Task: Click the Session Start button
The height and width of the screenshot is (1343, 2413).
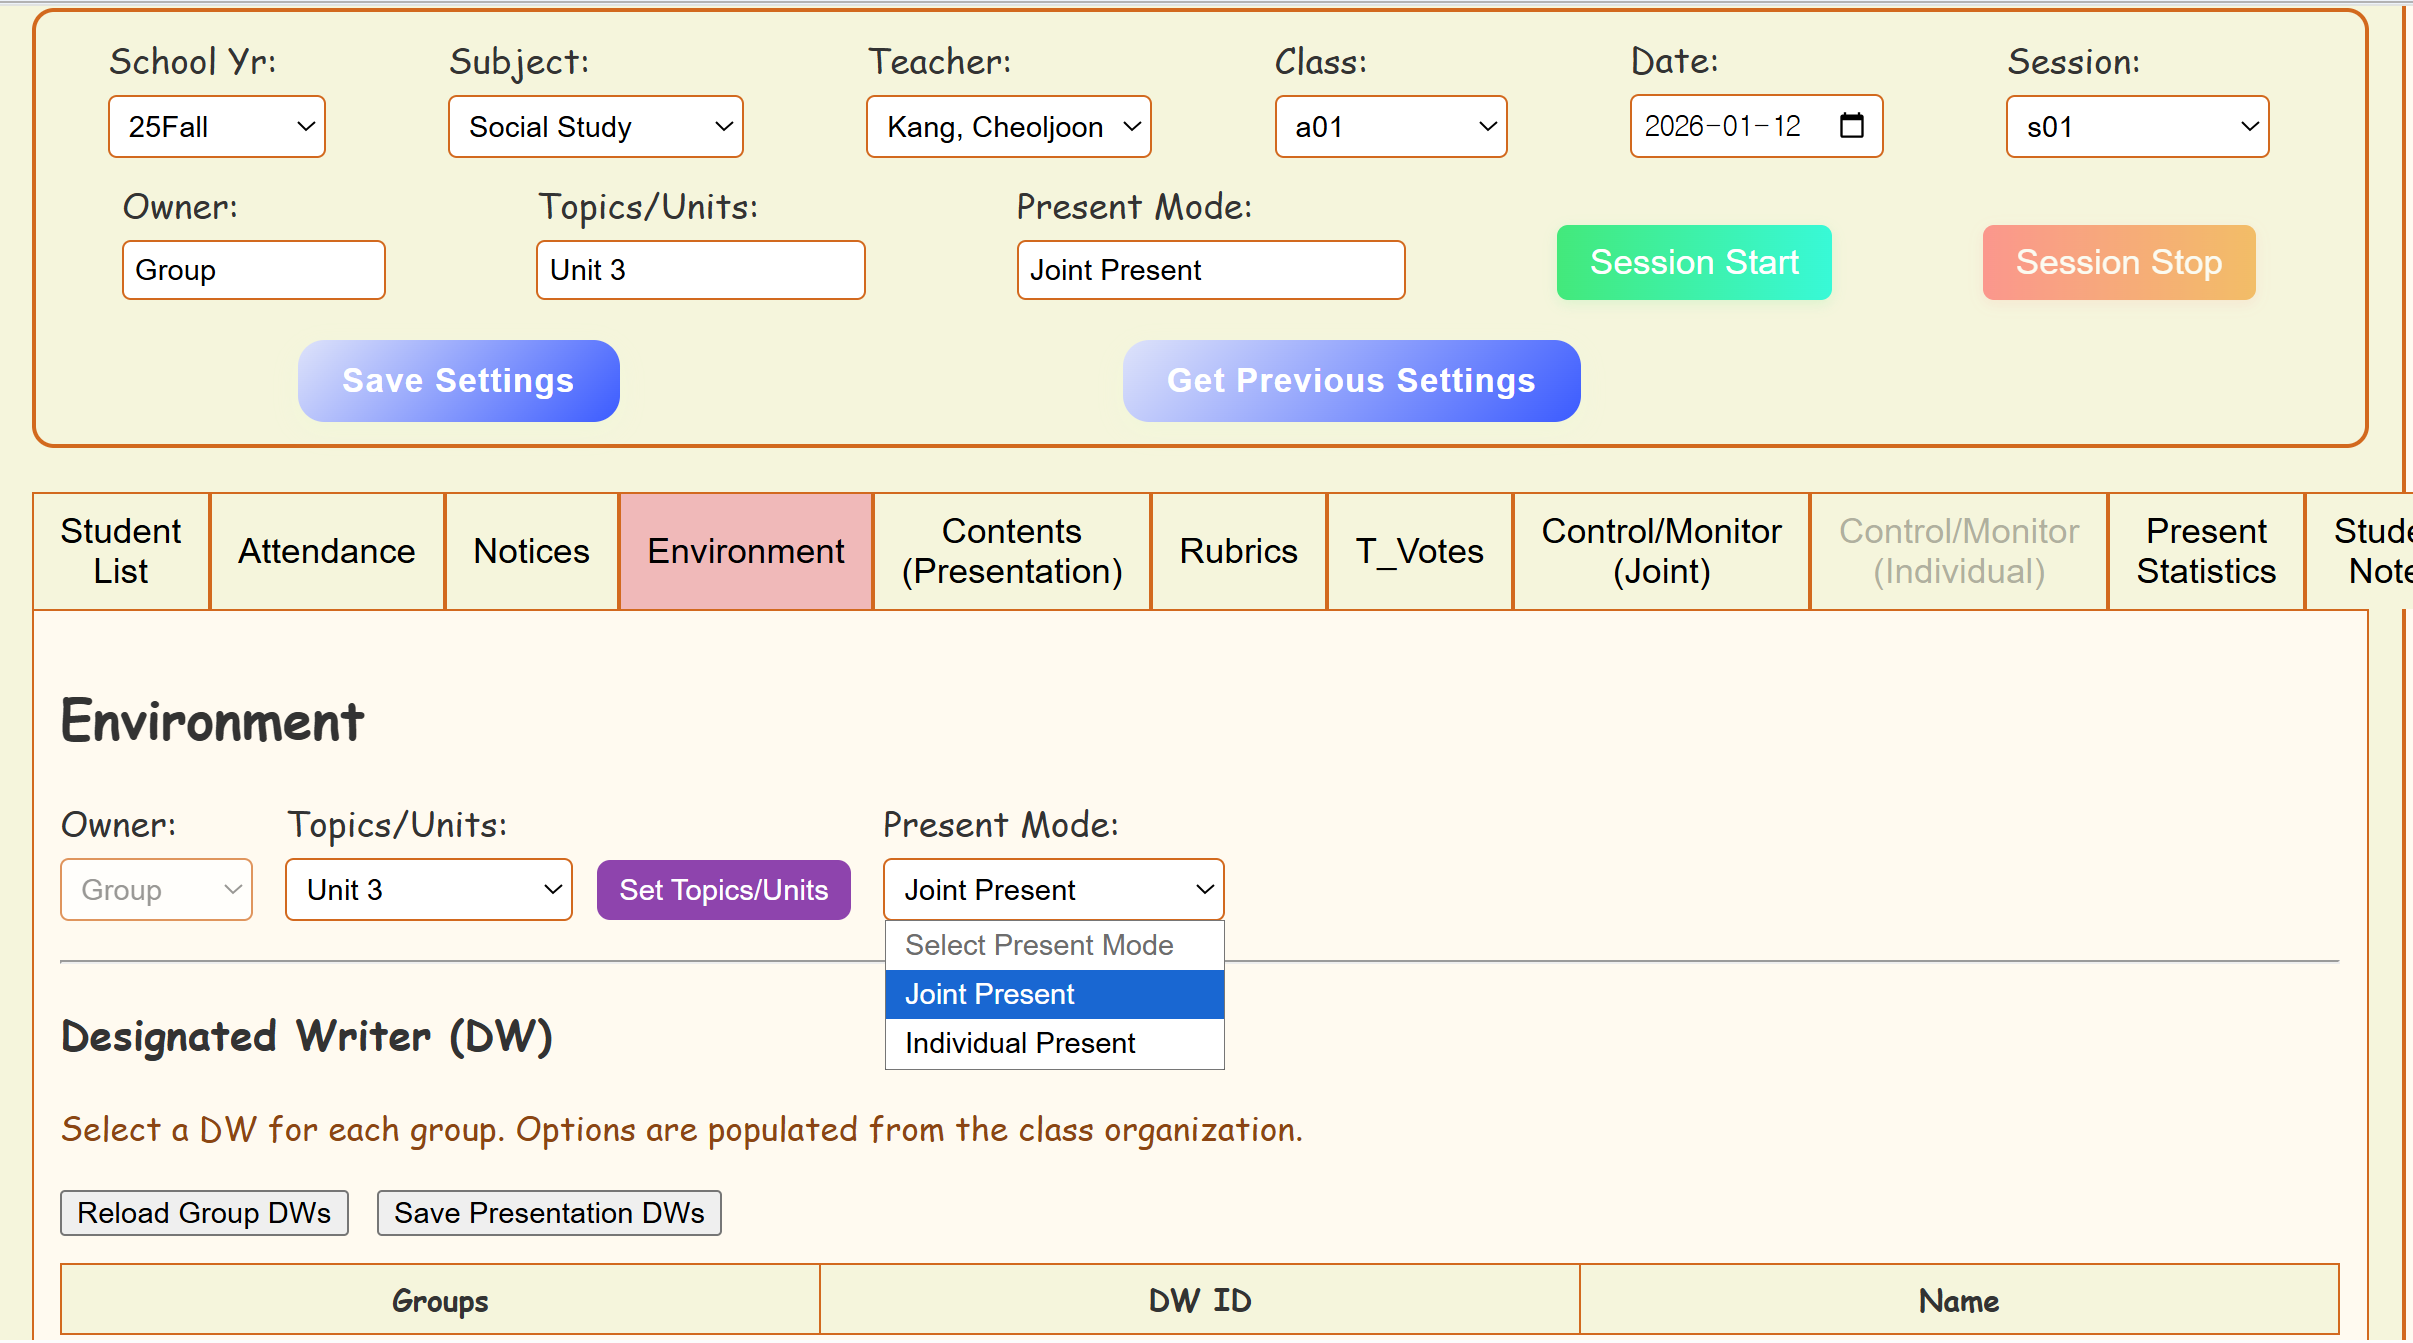Action: pyautogui.click(x=1693, y=262)
